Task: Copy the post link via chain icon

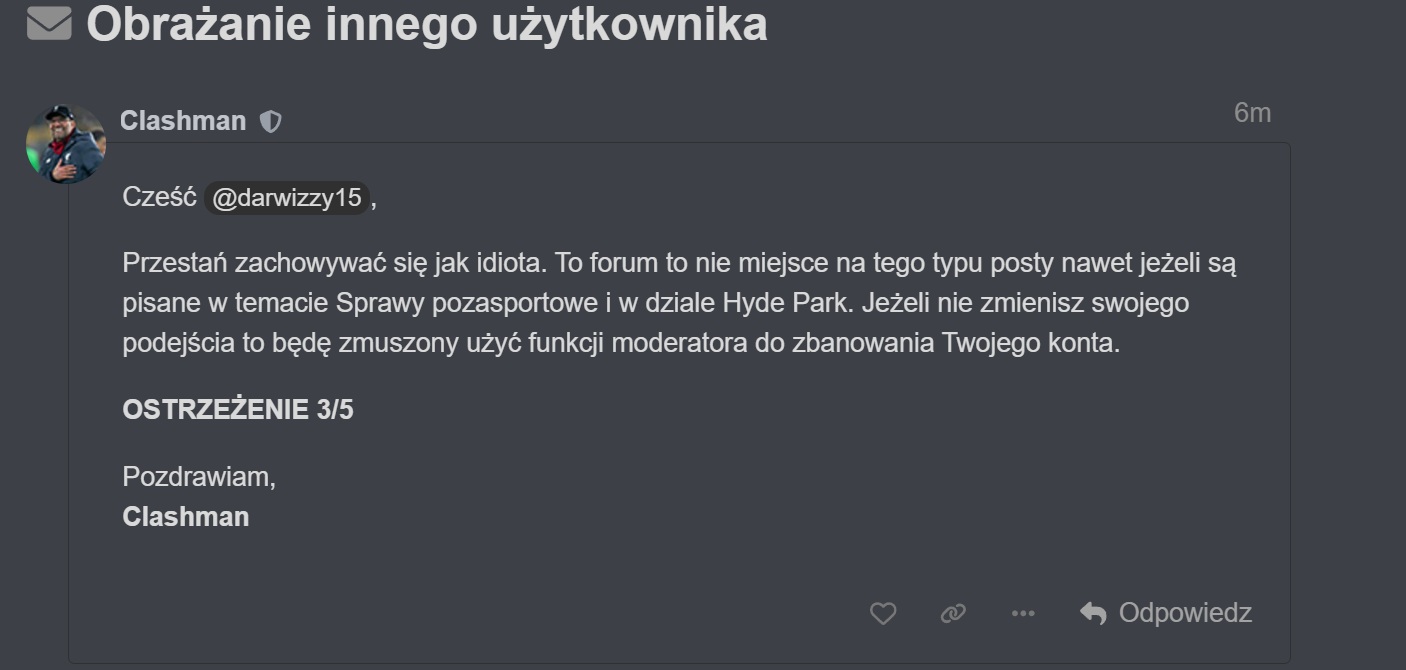Action: point(953,613)
